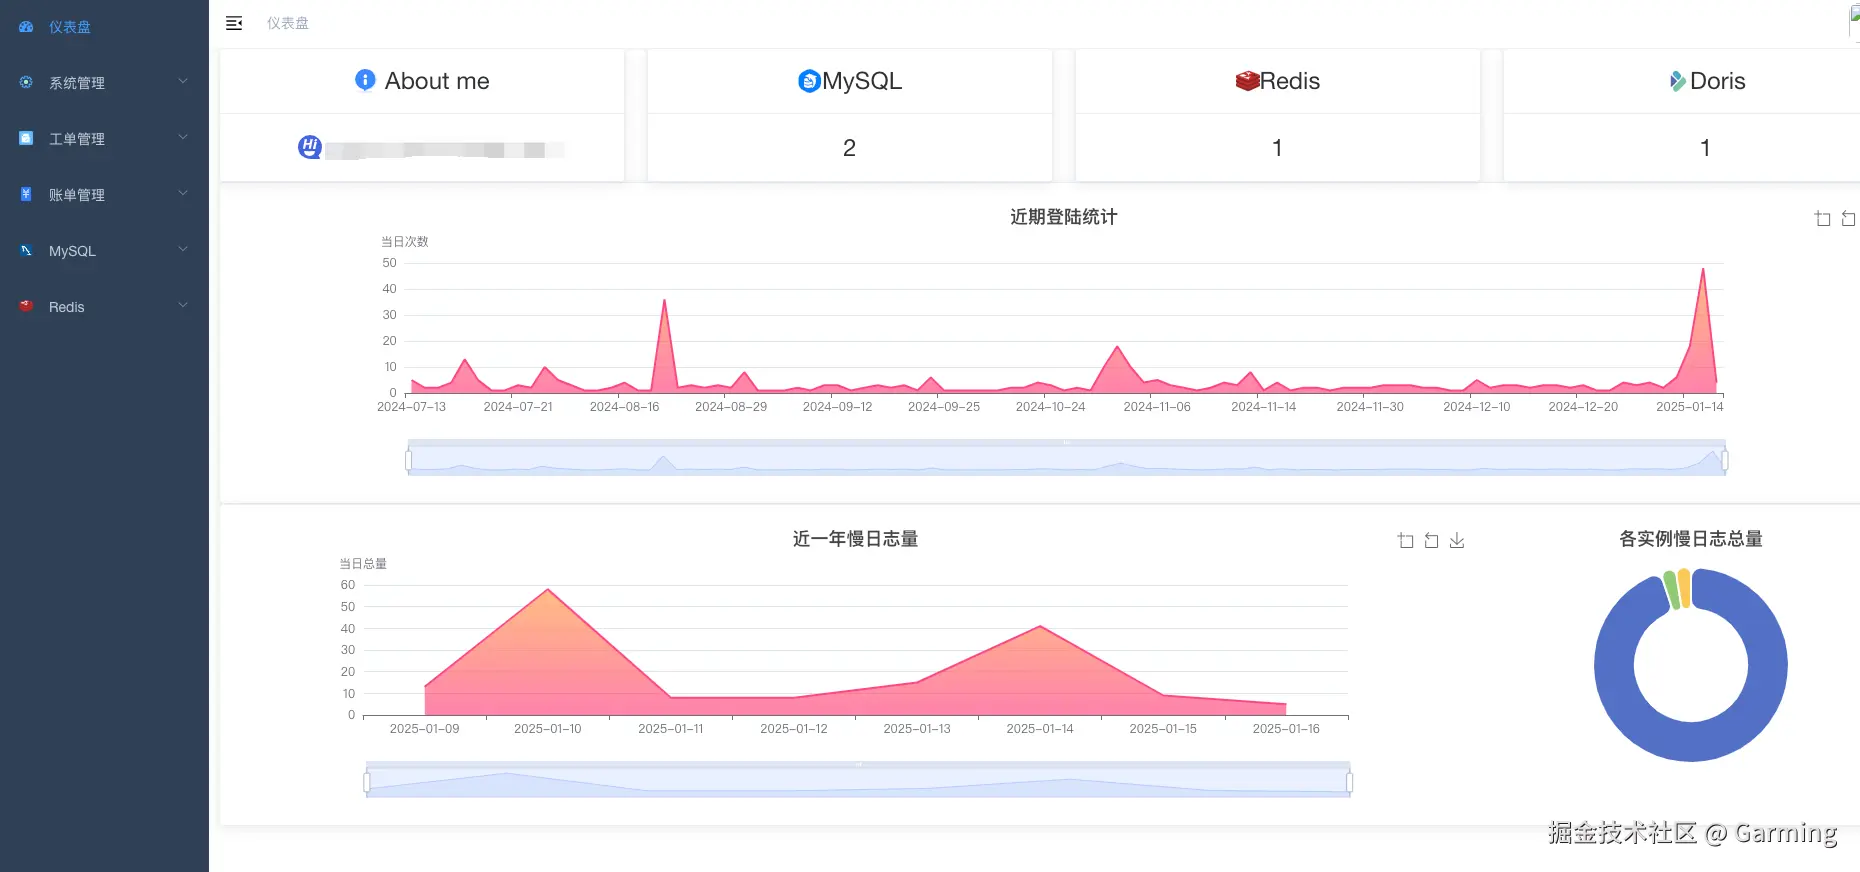This screenshot has width=1860, height=872.
Task: Click the 近期登陆统计 chart title
Action: (x=1063, y=217)
